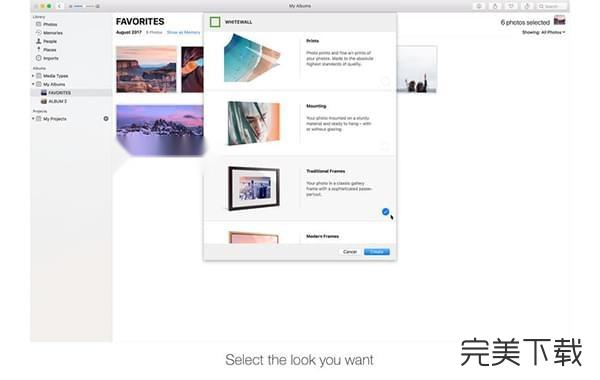Choose the Mounting option radio circle
The height and width of the screenshot is (380, 600).
(x=385, y=146)
